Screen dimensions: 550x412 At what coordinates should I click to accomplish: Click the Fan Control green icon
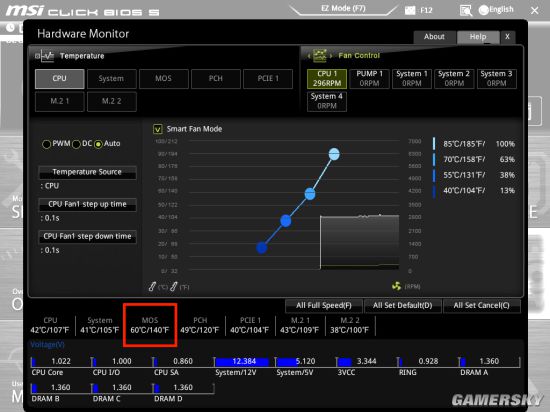click(x=320, y=55)
